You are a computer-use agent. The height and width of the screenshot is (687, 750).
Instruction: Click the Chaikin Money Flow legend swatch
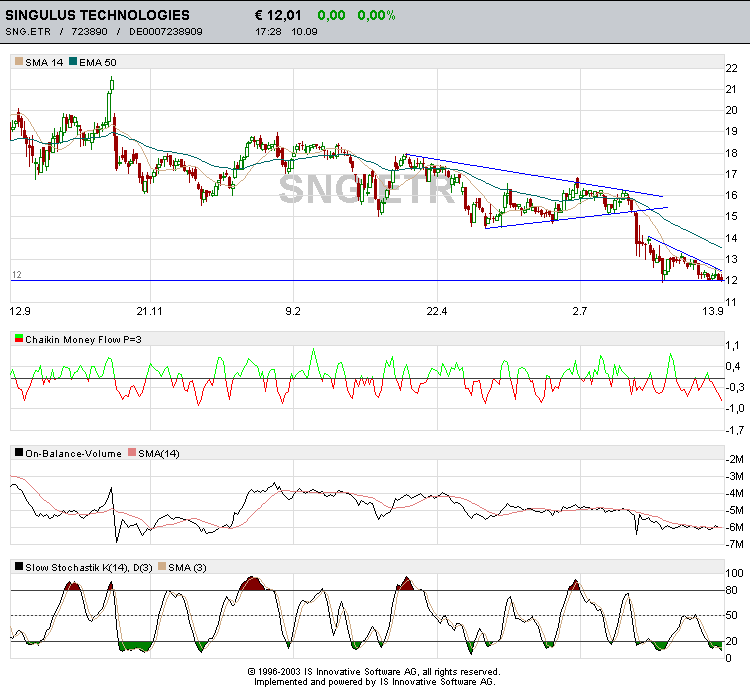19,339
